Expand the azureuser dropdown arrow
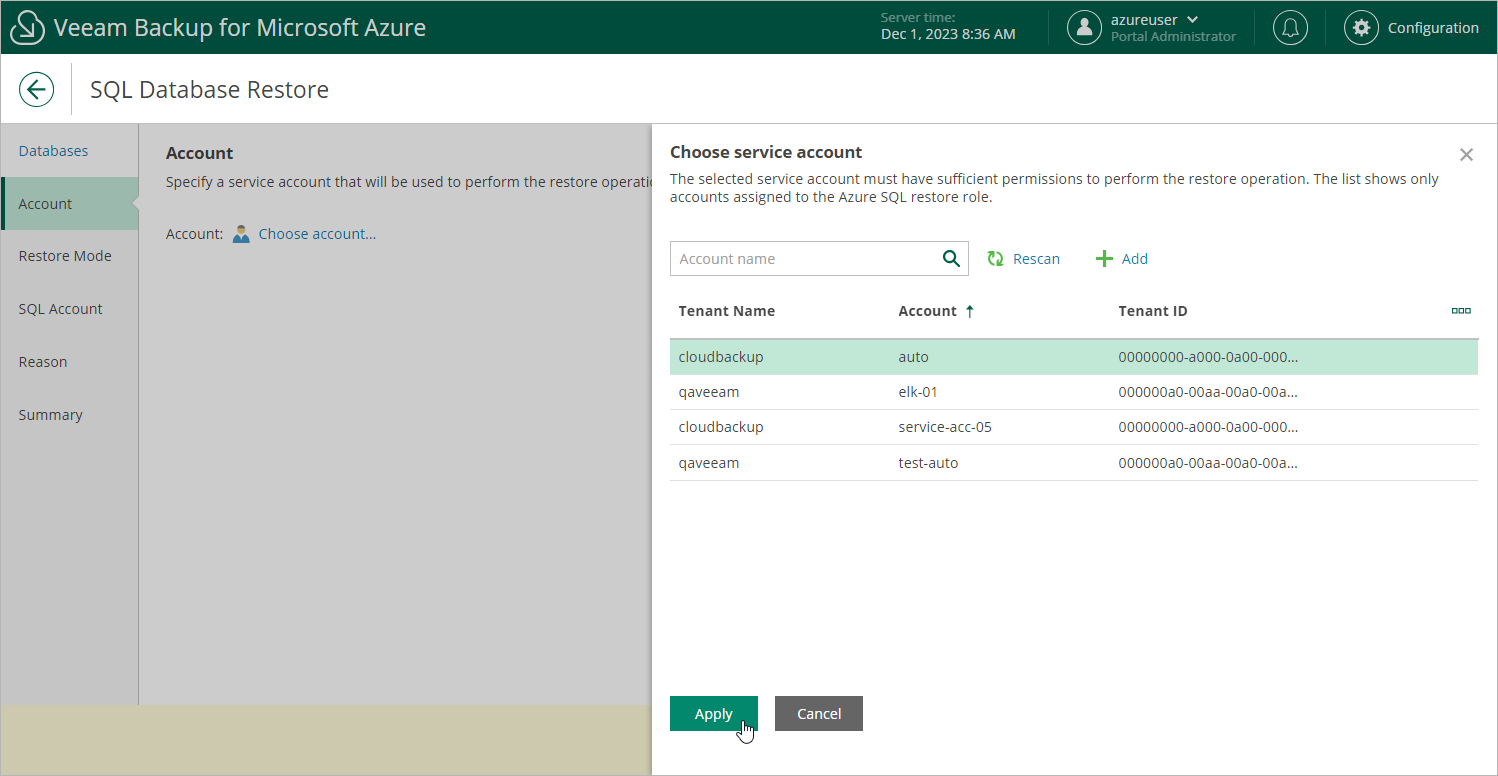The height and width of the screenshot is (776, 1498). point(1192,20)
